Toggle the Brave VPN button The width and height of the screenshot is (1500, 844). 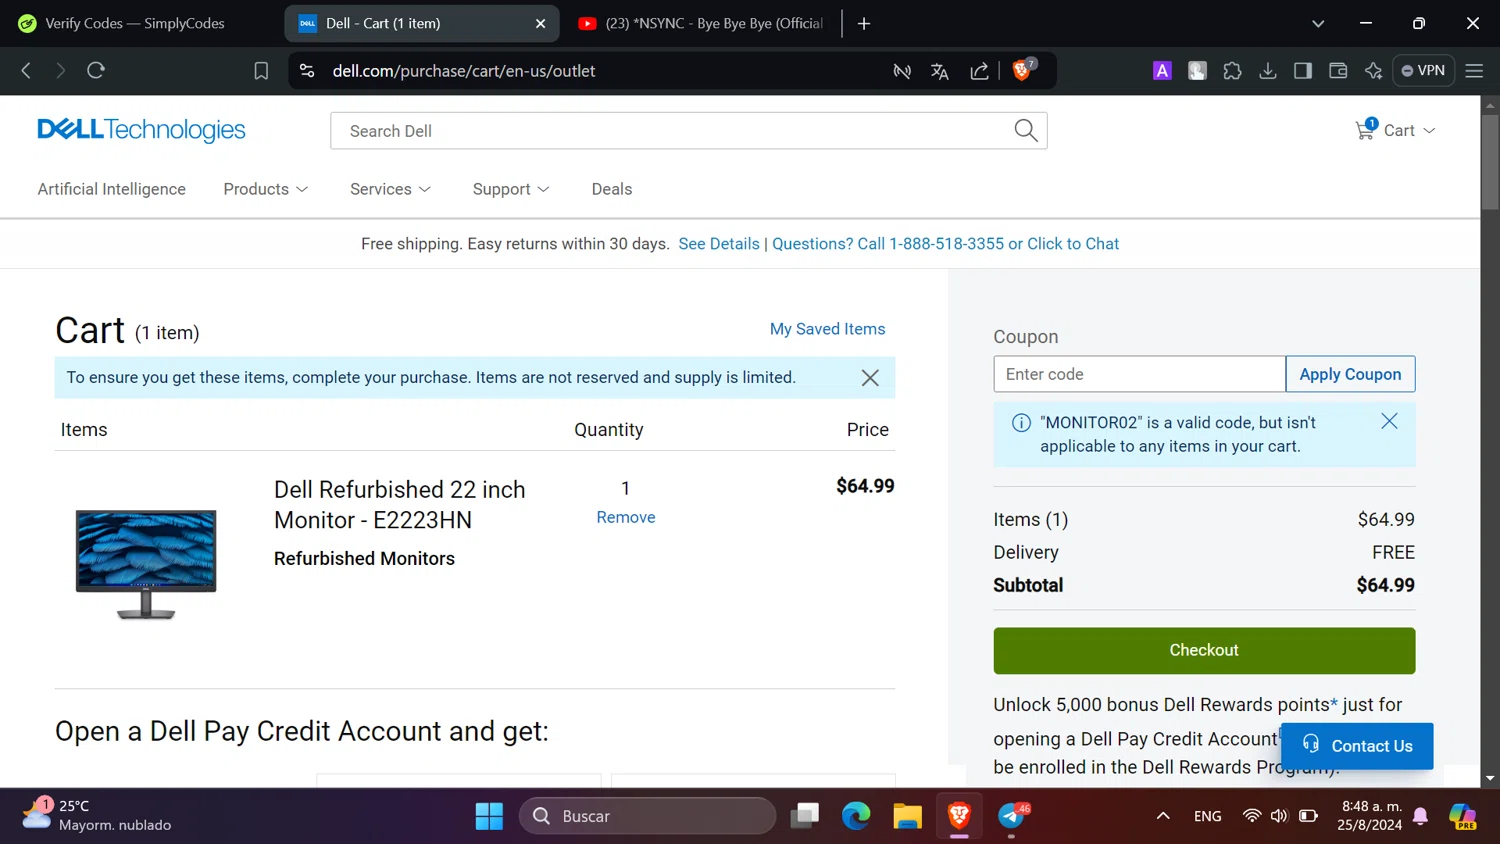(x=1423, y=71)
